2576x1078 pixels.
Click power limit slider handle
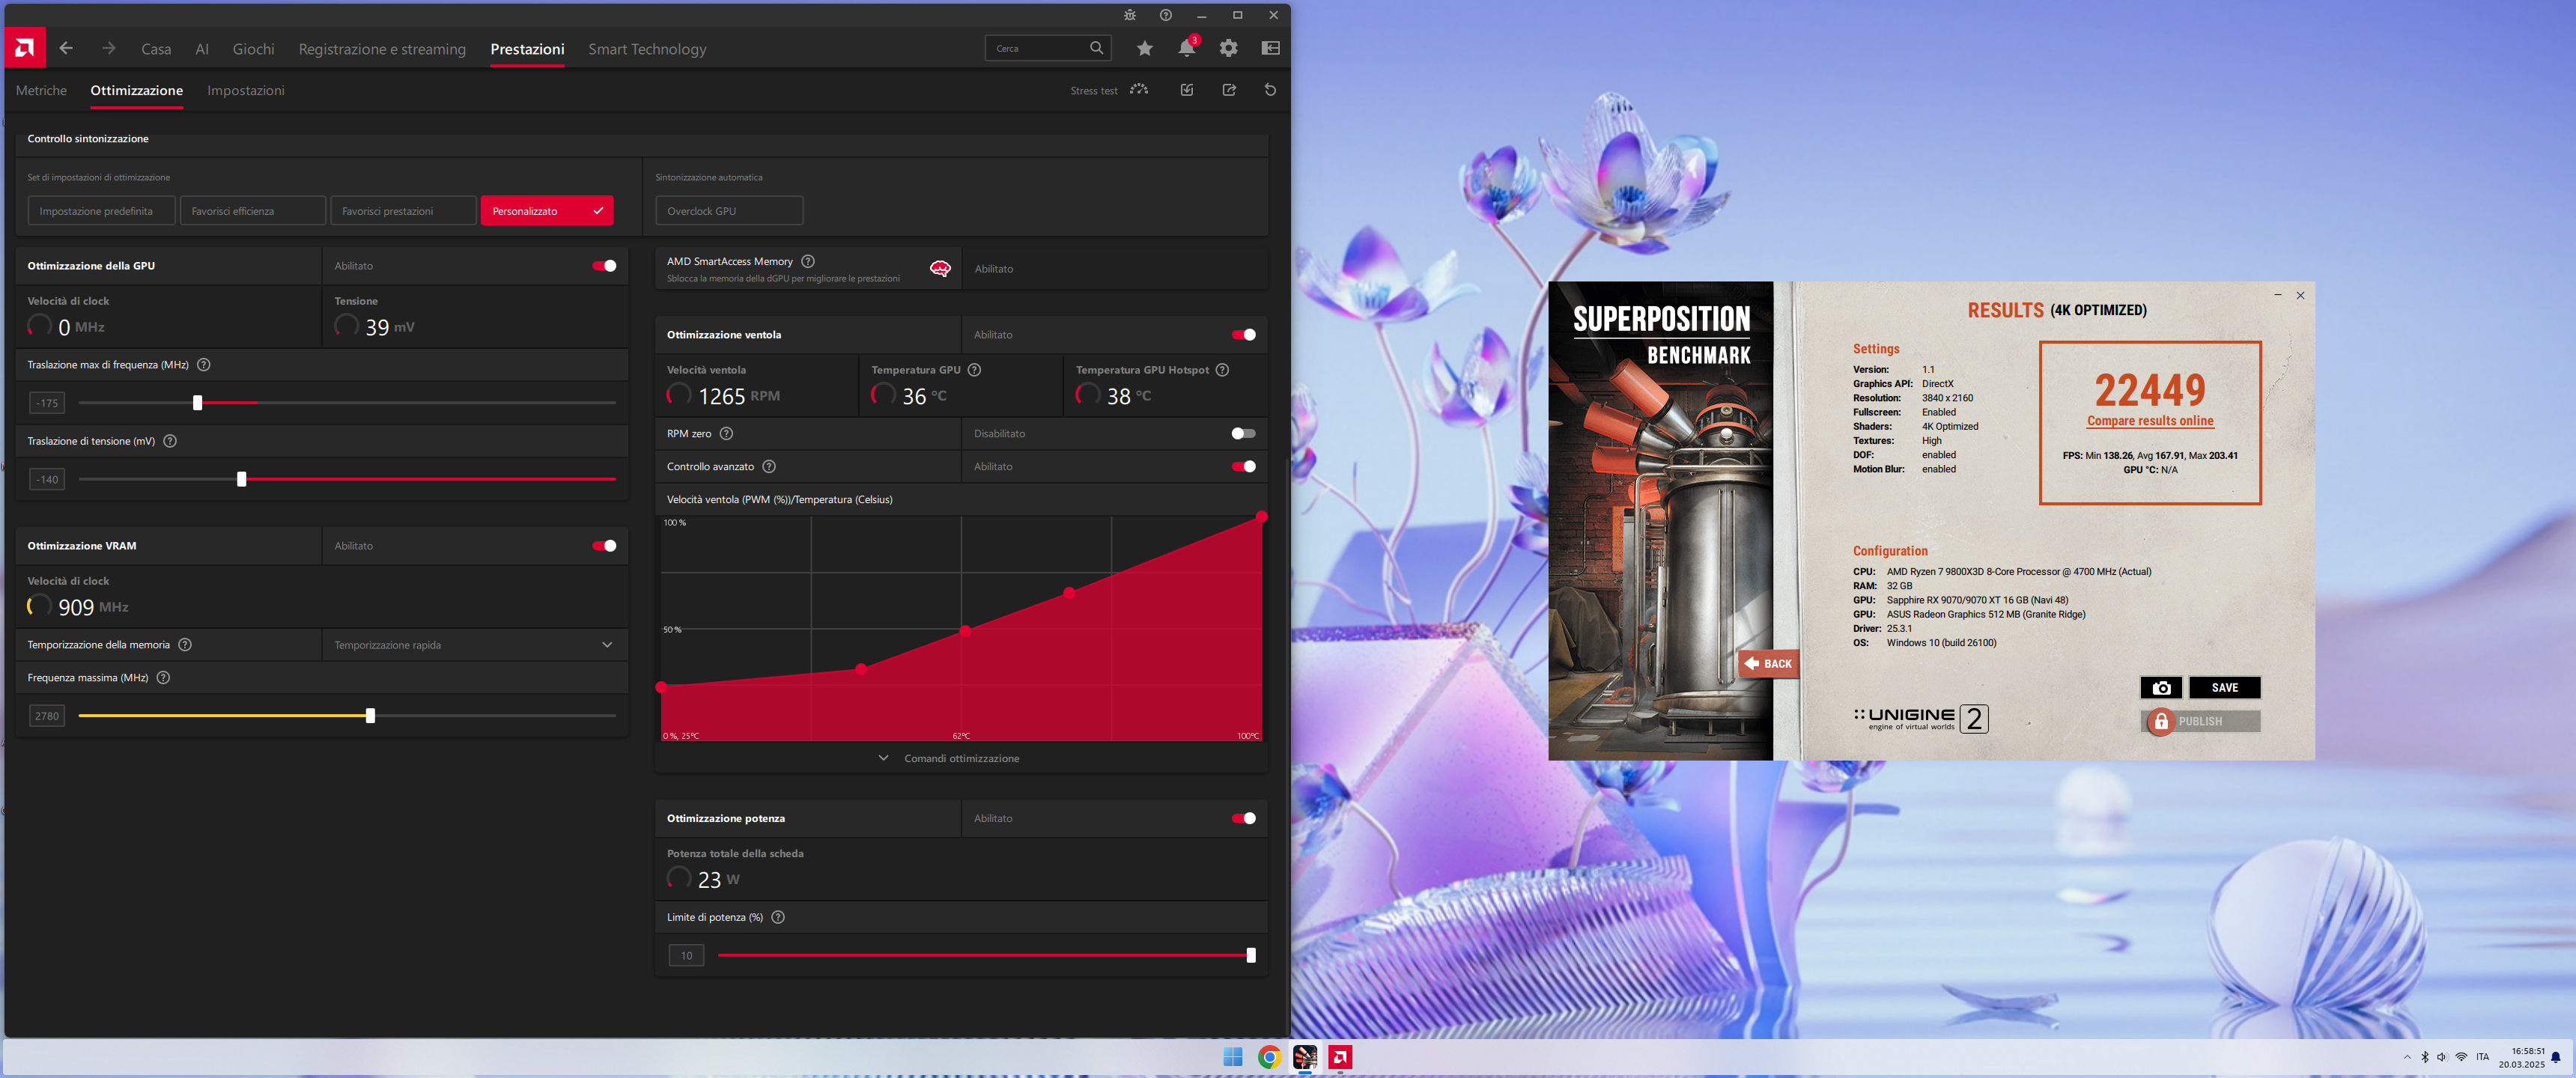coord(1251,956)
